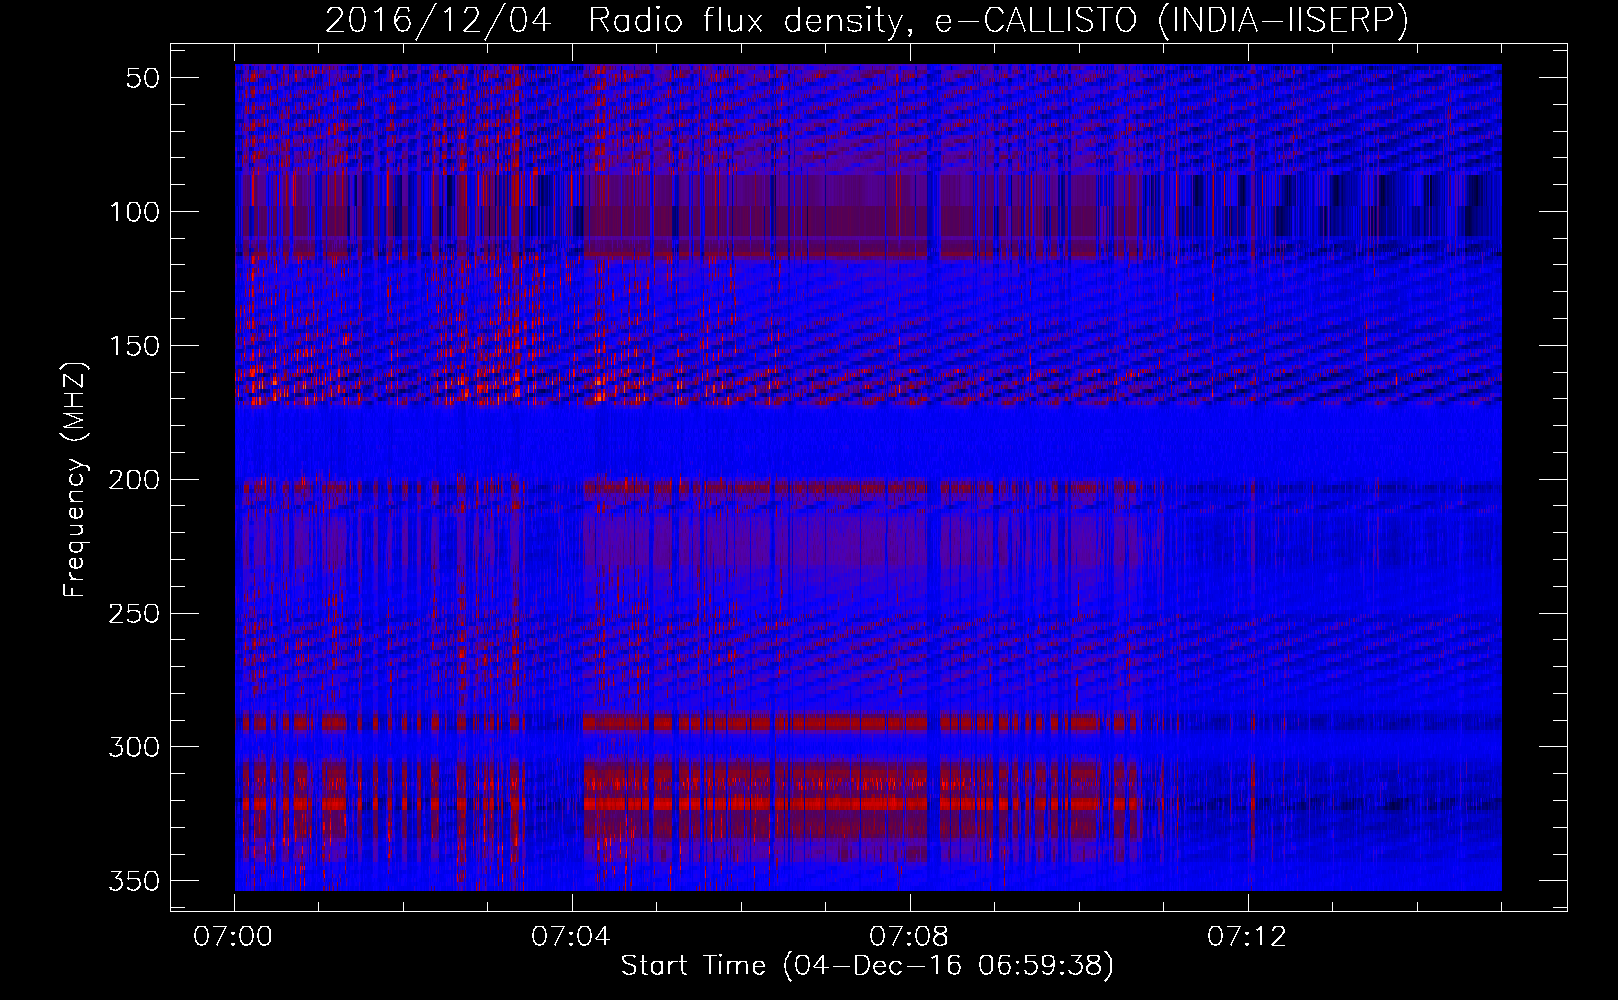1618x1000 pixels.
Task: Click the '07:04' time tick label
Action: pyautogui.click(x=571, y=937)
